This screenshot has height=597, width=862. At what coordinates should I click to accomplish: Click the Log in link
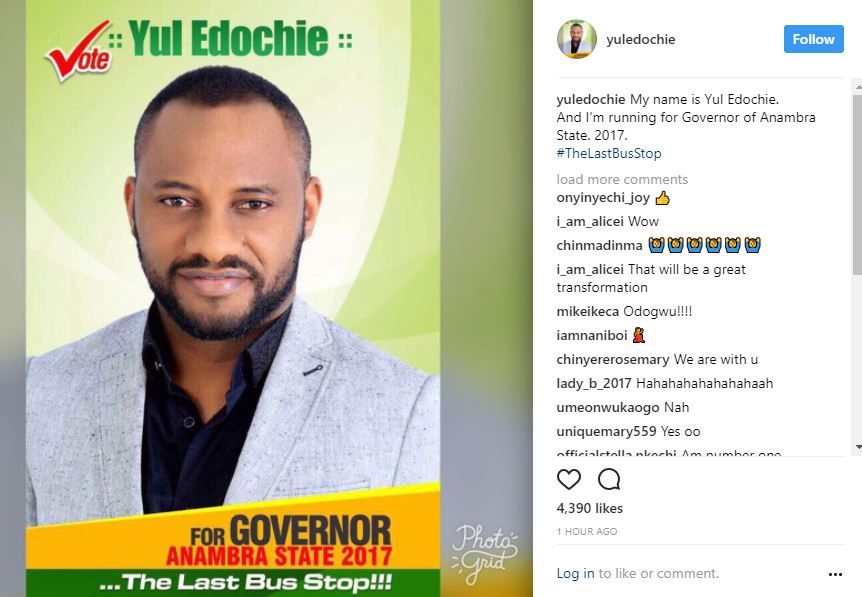(575, 573)
